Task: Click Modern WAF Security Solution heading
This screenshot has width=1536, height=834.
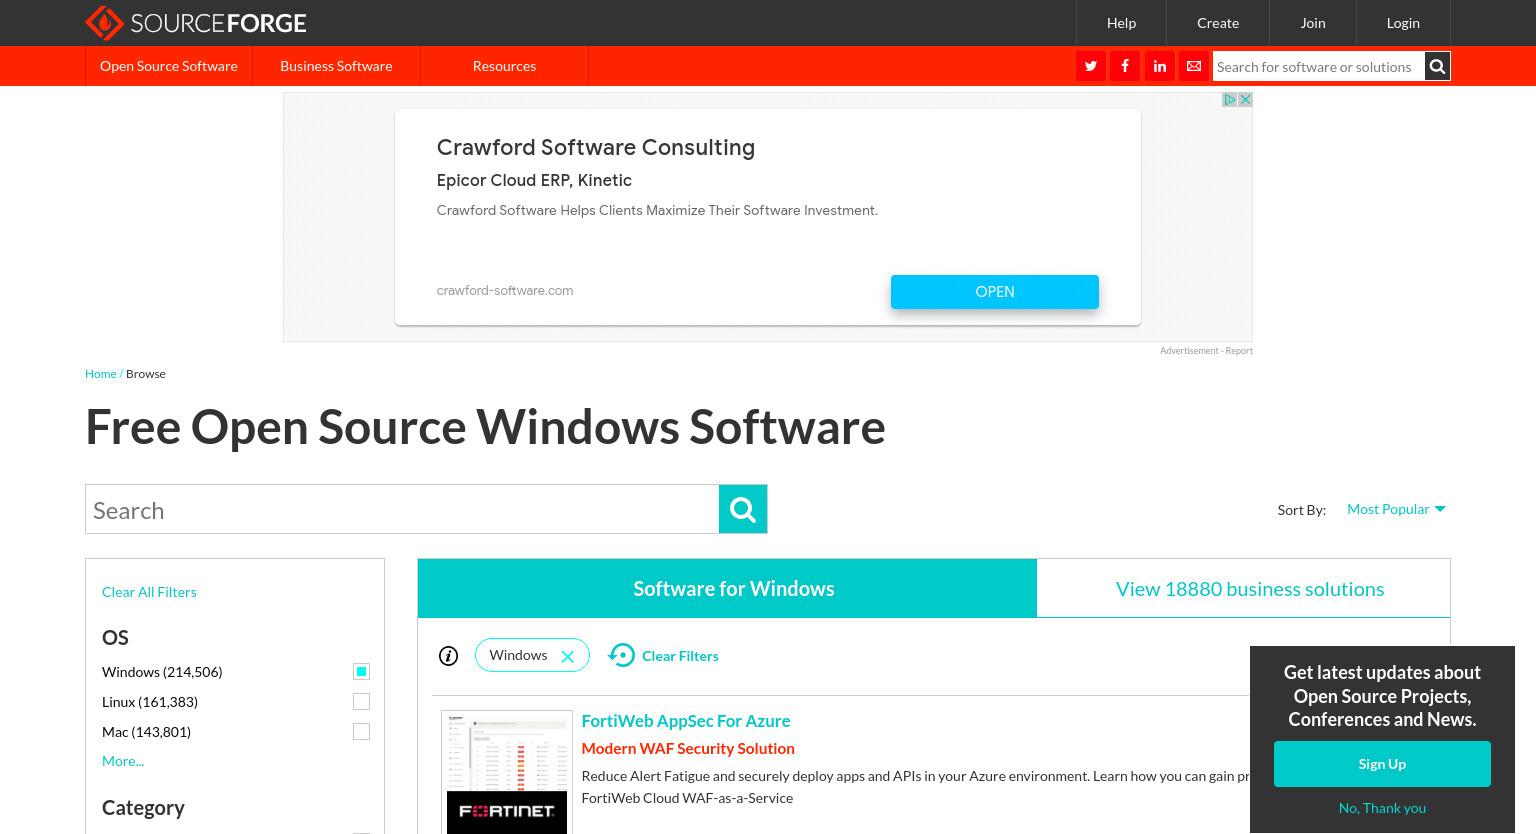Action: point(688,748)
